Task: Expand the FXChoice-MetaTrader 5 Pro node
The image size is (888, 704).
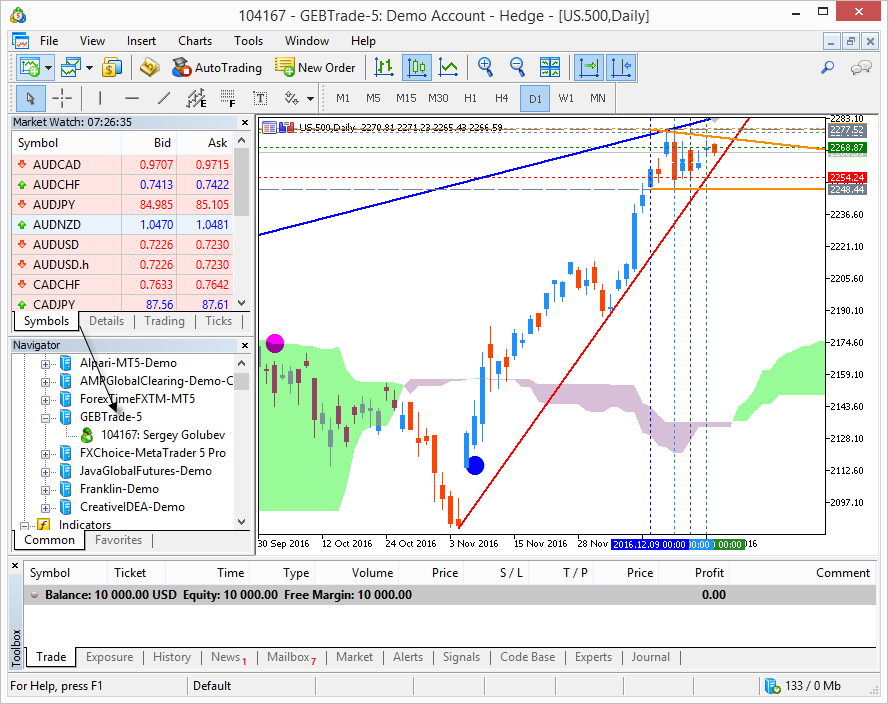Action: (45, 454)
